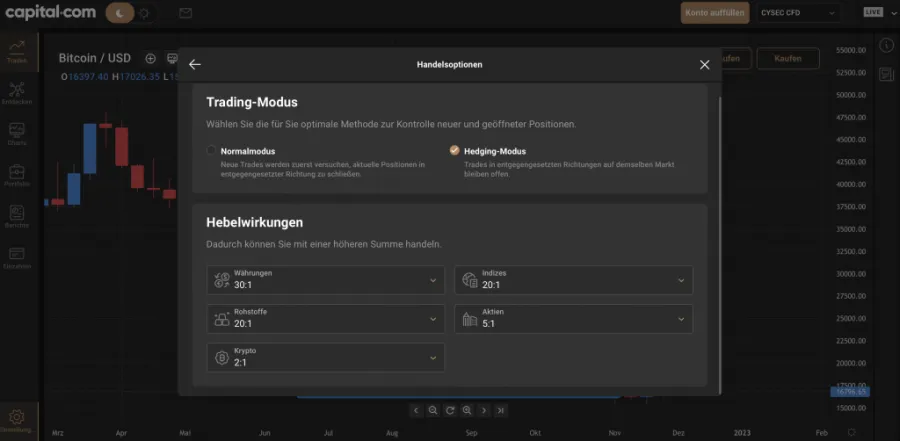Zoom in the chart with the plus magnifier

[467, 410]
